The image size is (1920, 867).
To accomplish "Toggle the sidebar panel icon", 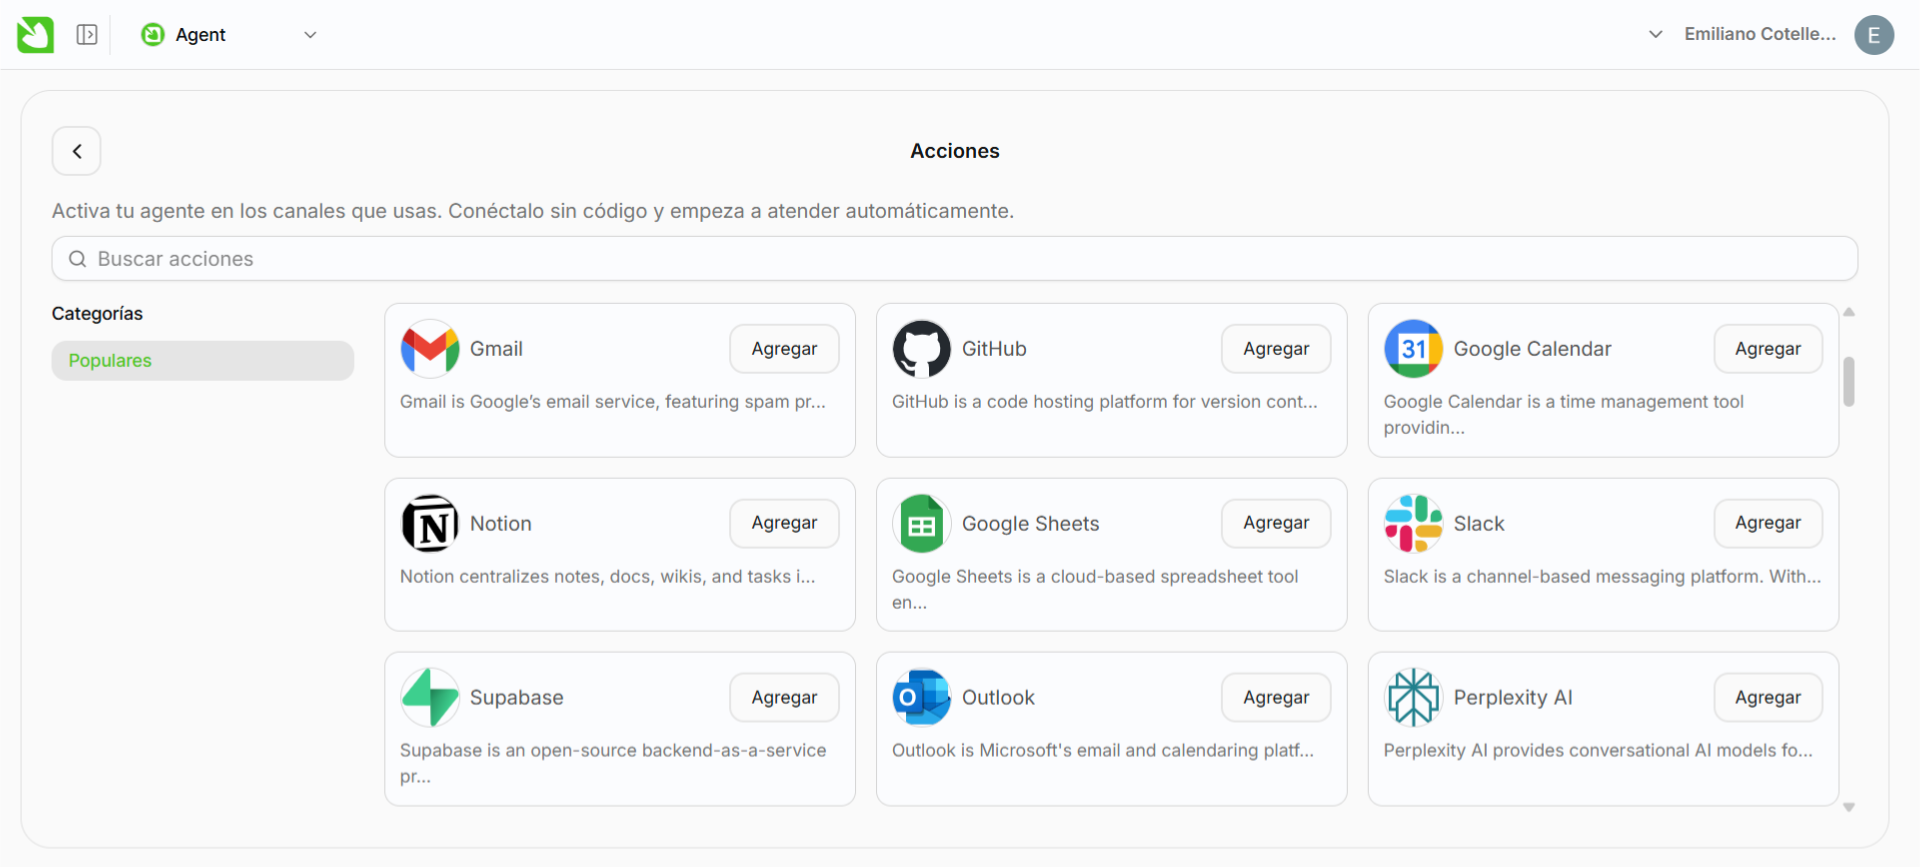I will point(87,35).
